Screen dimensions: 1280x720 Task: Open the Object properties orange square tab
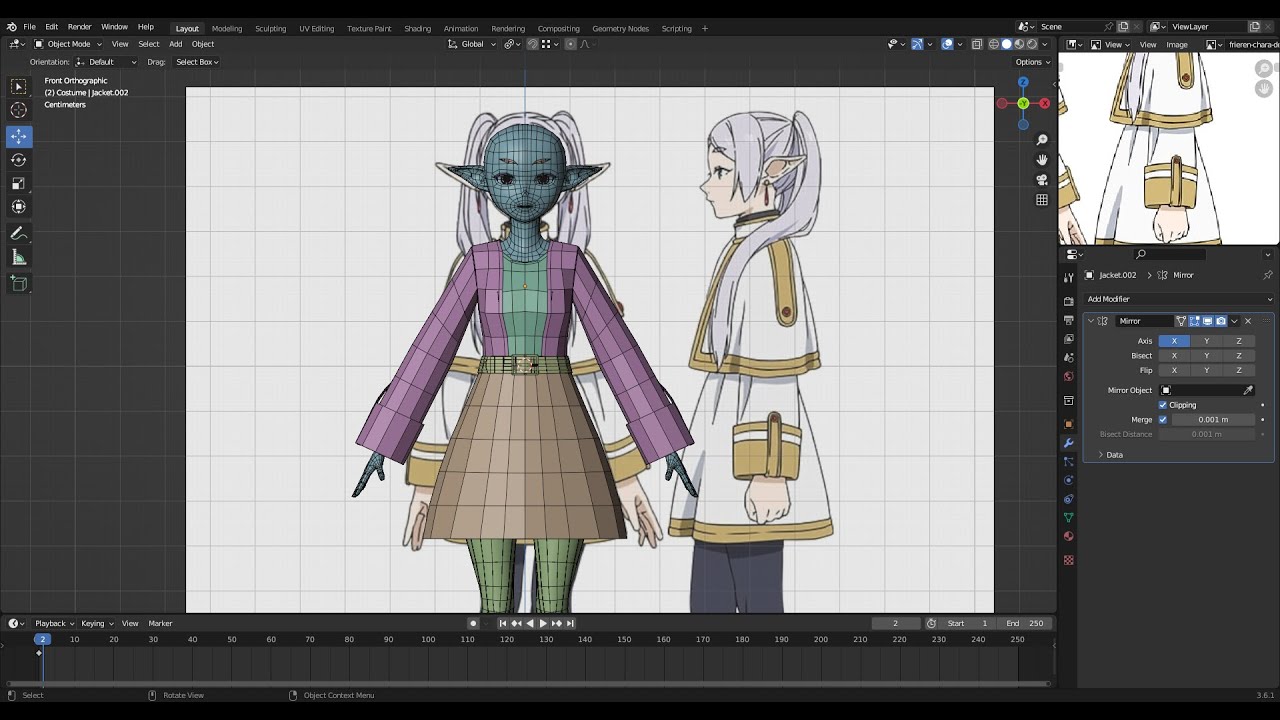click(1069, 424)
